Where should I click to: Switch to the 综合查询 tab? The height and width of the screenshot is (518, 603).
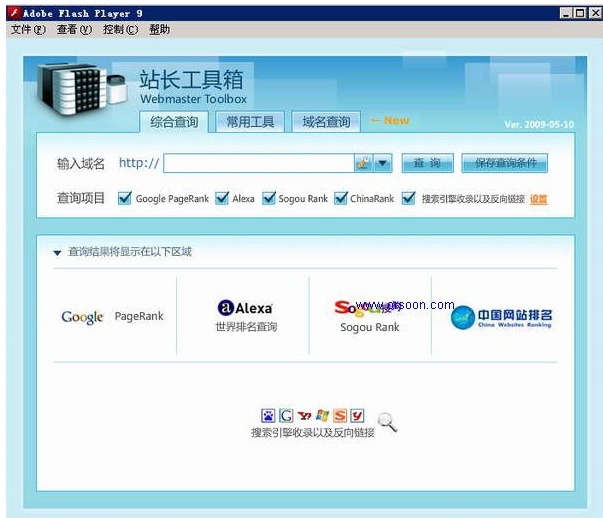pyautogui.click(x=174, y=122)
